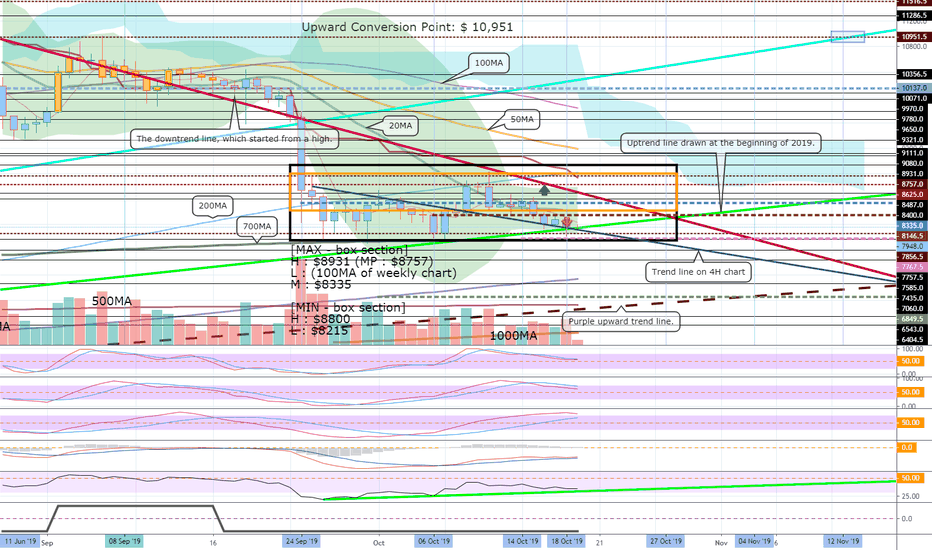Click the 'Upward Conversion Point: $ 10,951' text
The height and width of the screenshot is (550, 932).
pos(407,27)
